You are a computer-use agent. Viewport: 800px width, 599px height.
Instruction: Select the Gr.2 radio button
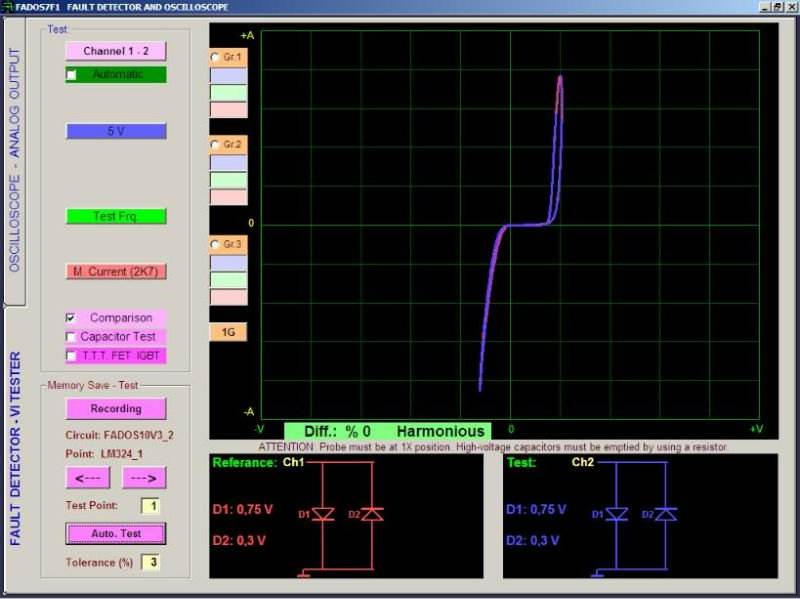pos(215,145)
